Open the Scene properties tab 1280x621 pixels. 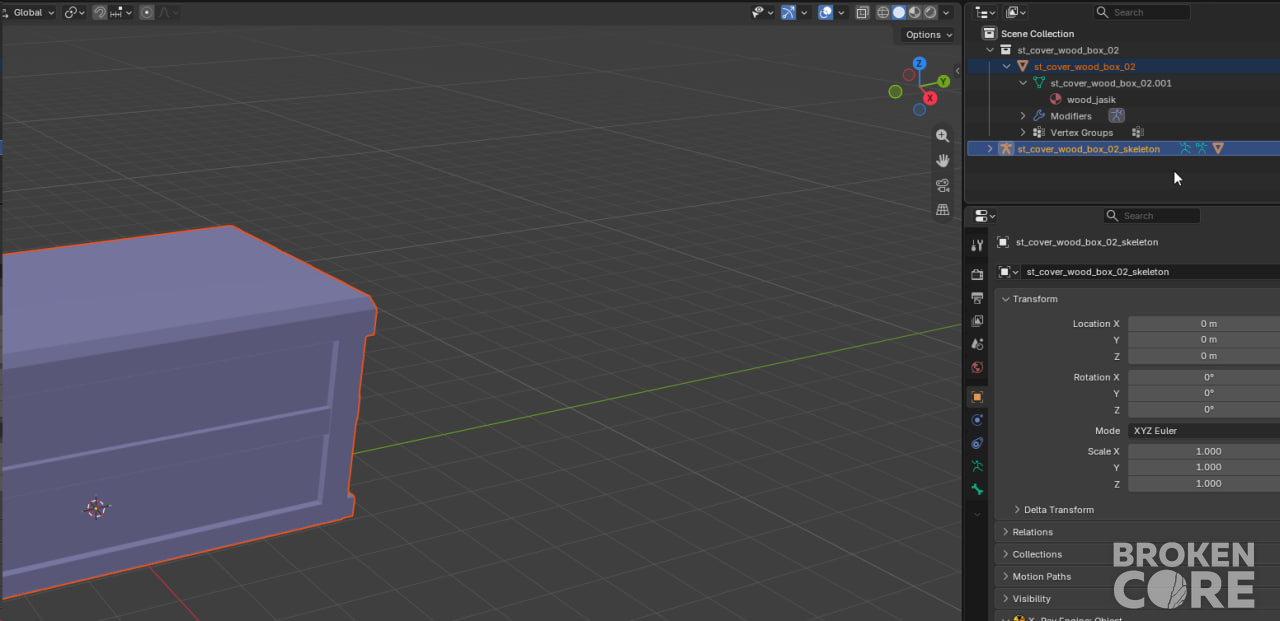point(977,344)
